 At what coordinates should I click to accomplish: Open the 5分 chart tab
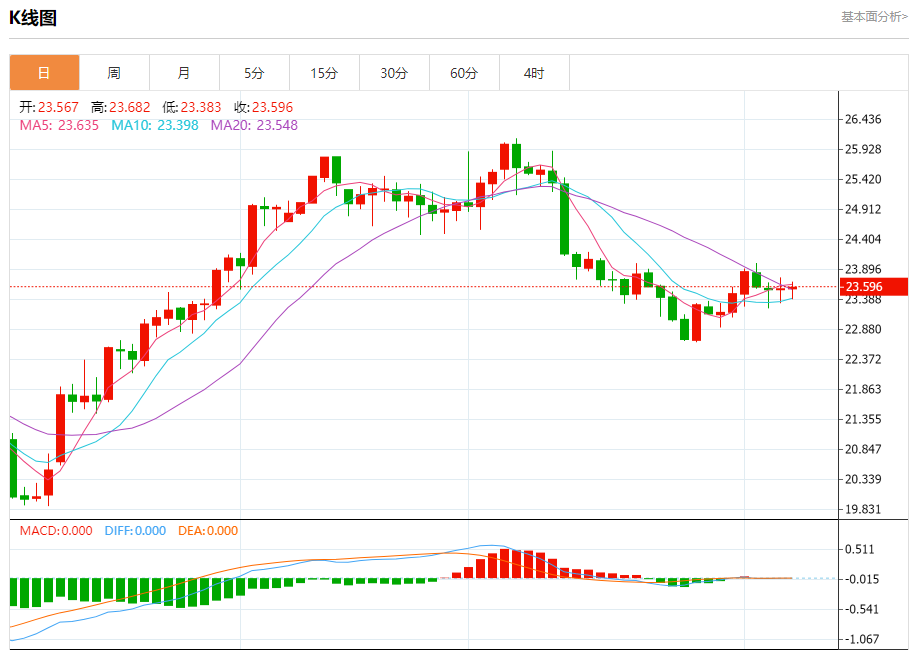click(254, 73)
